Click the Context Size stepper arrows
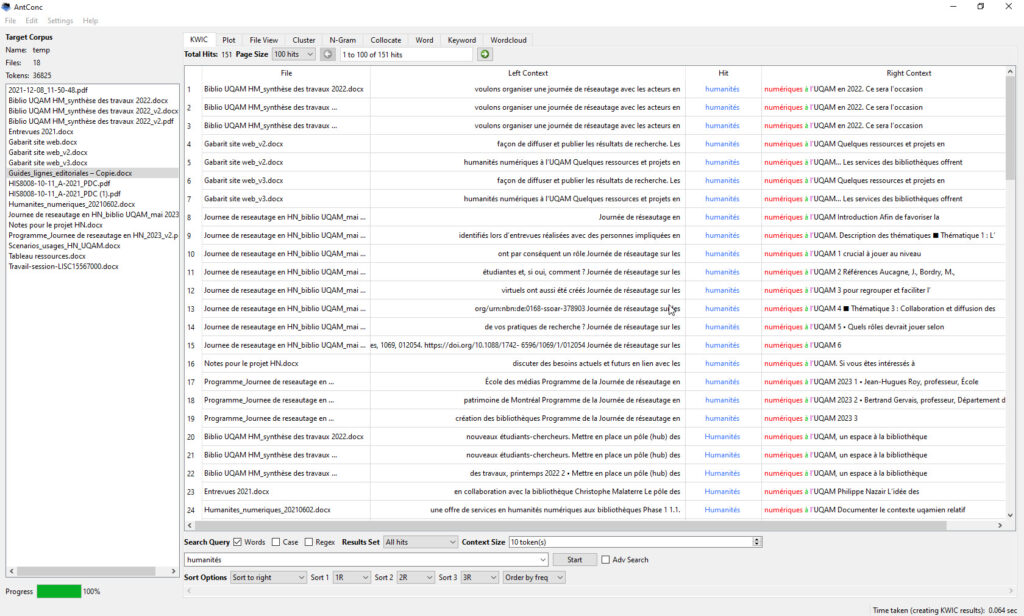 [757, 542]
